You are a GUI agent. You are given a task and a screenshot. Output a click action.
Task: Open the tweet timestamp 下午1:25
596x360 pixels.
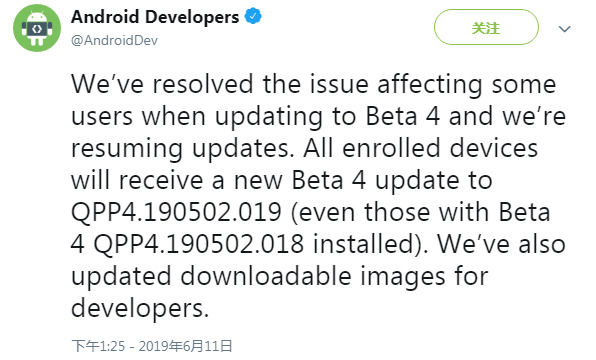tap(98, 346)
